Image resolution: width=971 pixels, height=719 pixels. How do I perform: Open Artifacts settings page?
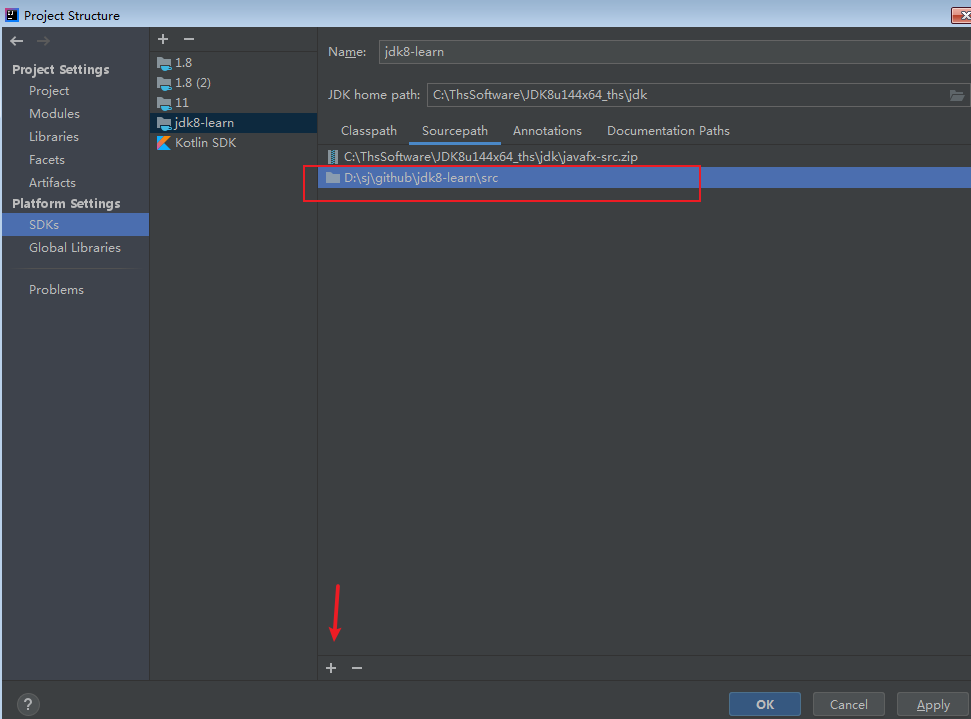coord(52,183)
